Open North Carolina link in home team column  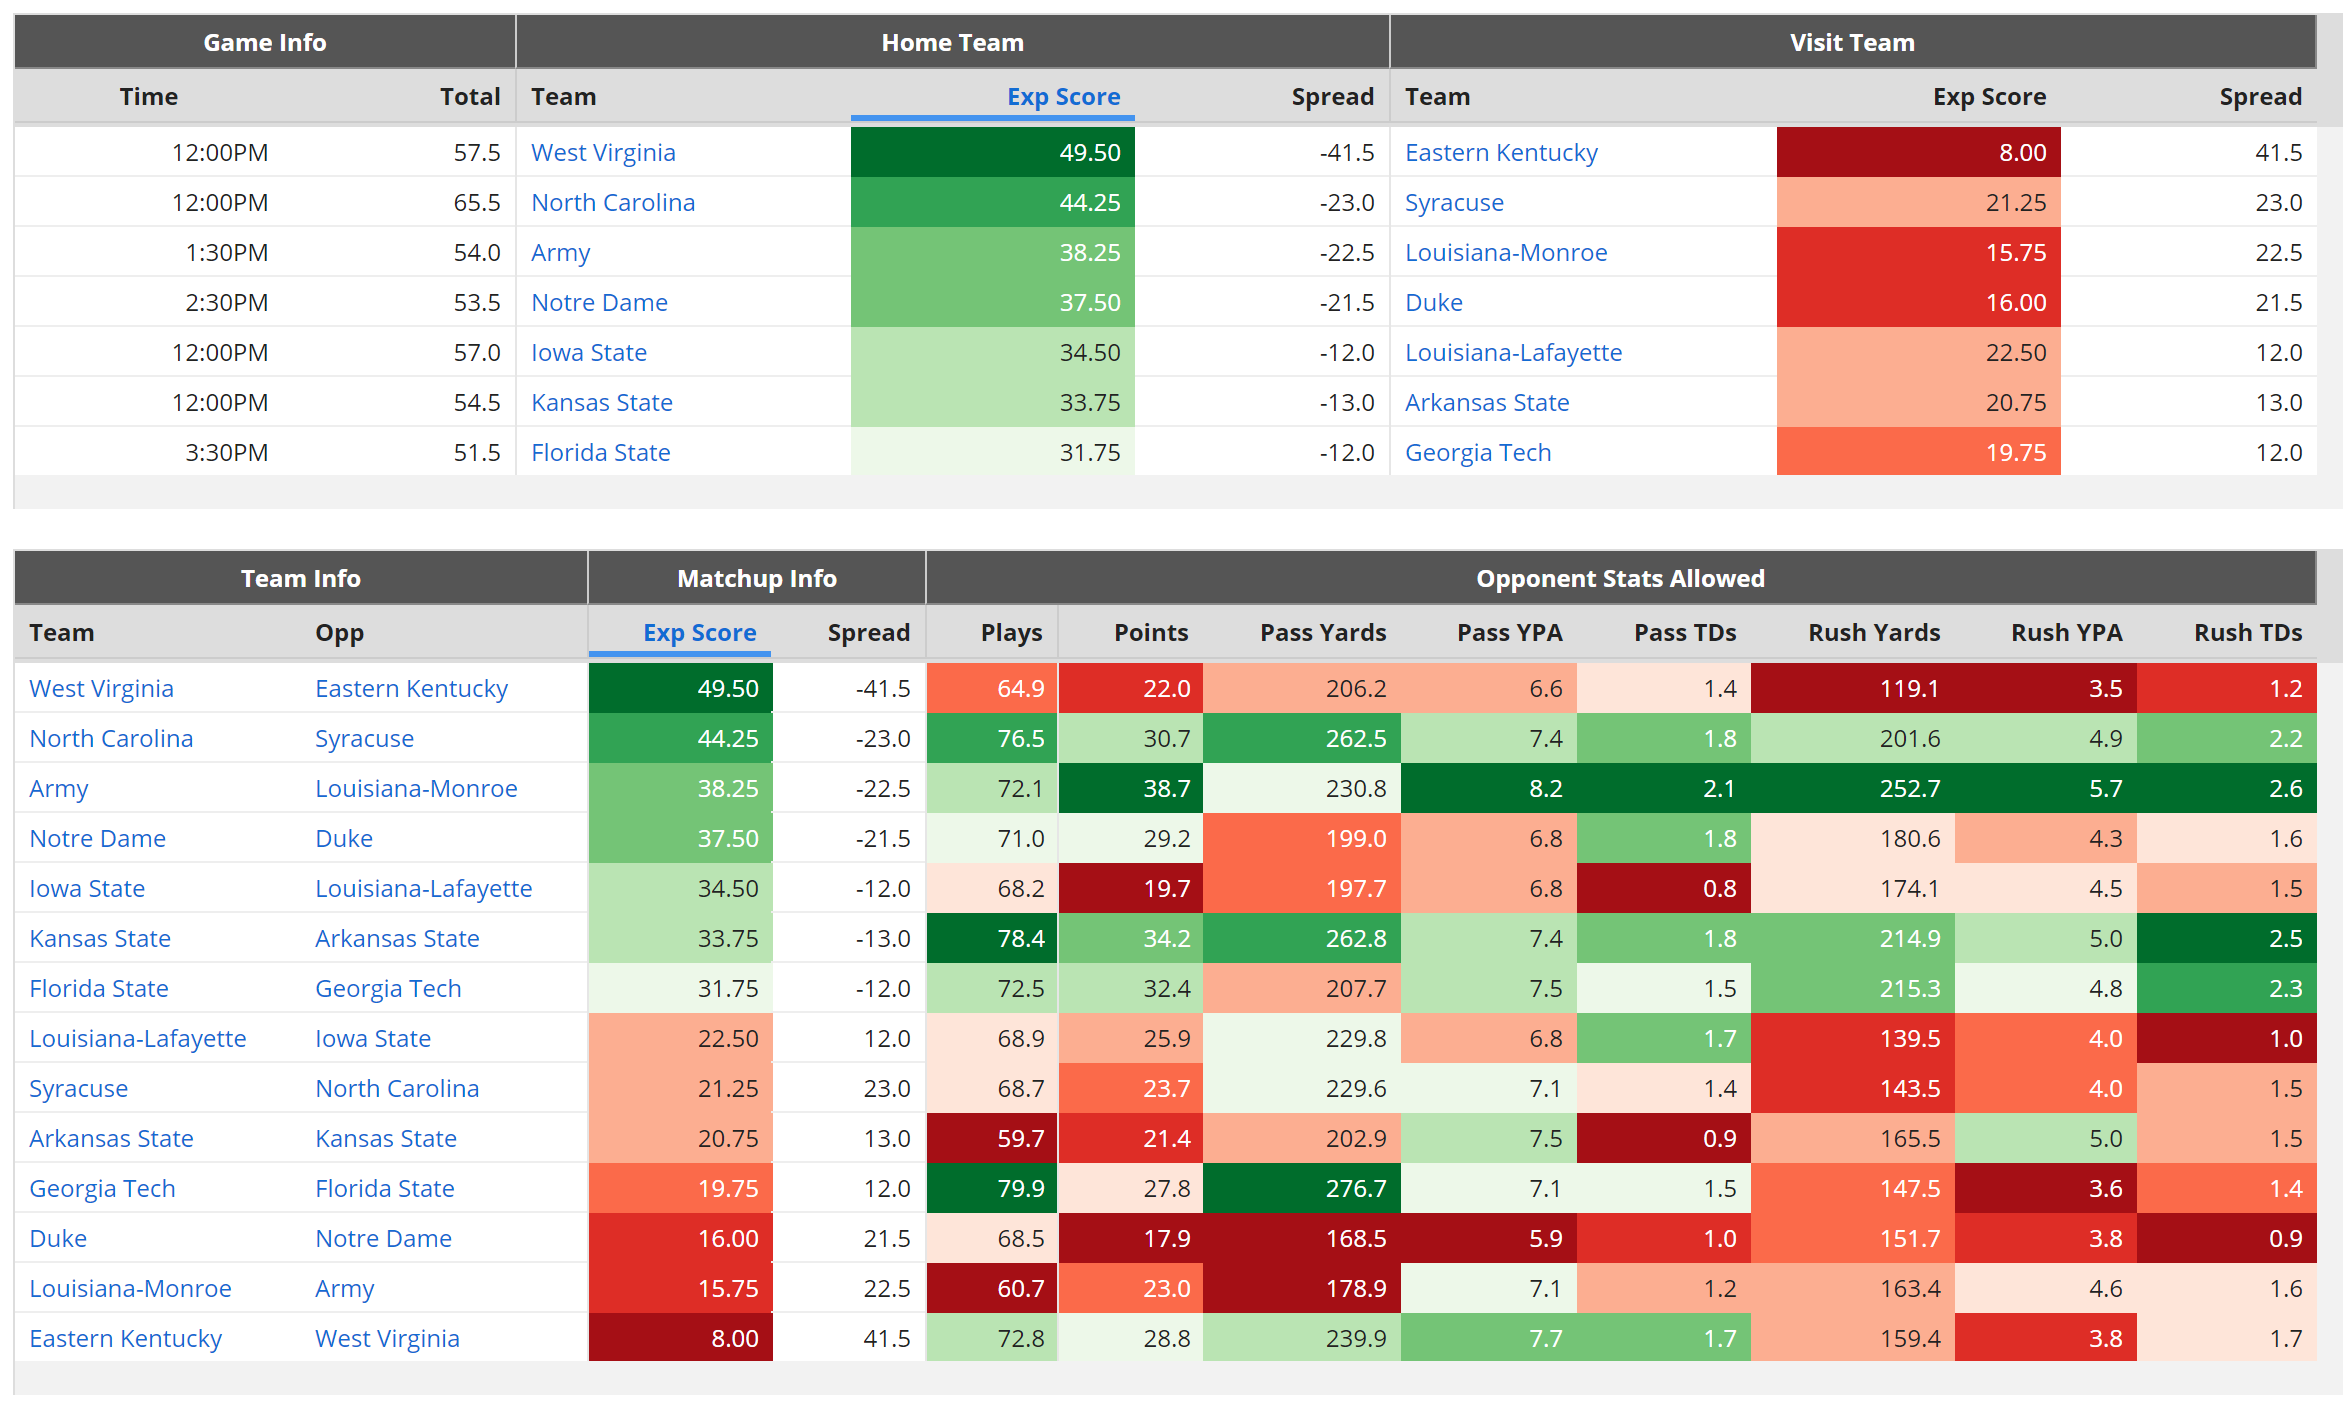[x=613, y=202]
